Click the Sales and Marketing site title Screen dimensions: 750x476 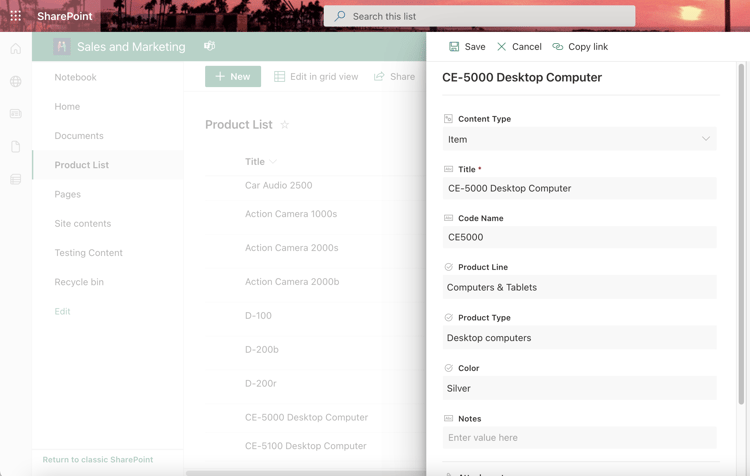pos(131,46)
